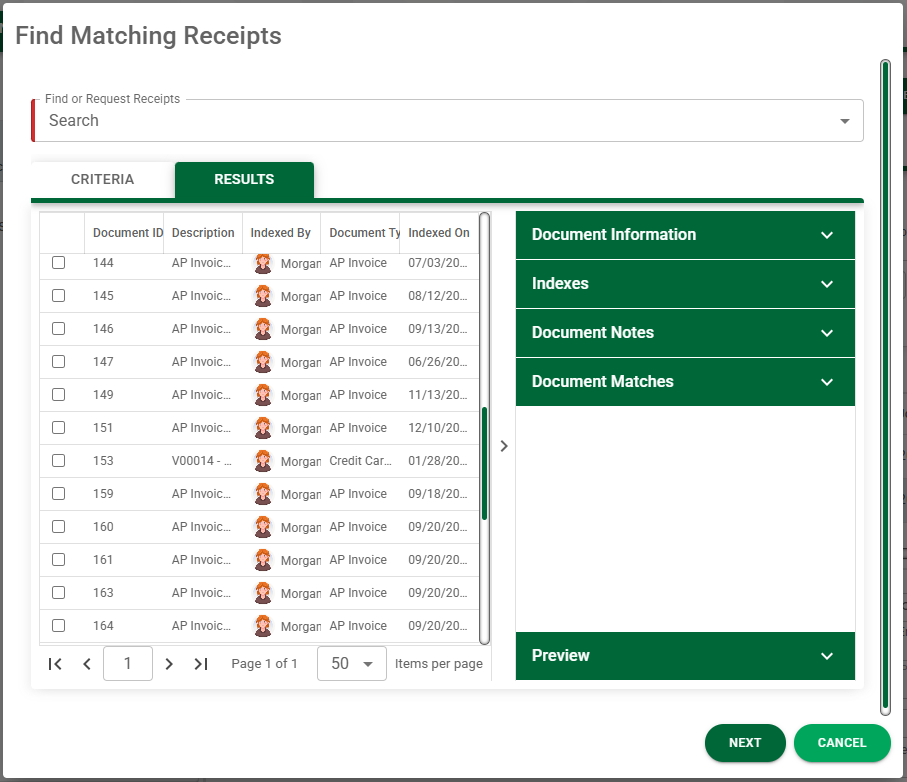
Task: Expand the Indexes panel
Action: [685, 284]
